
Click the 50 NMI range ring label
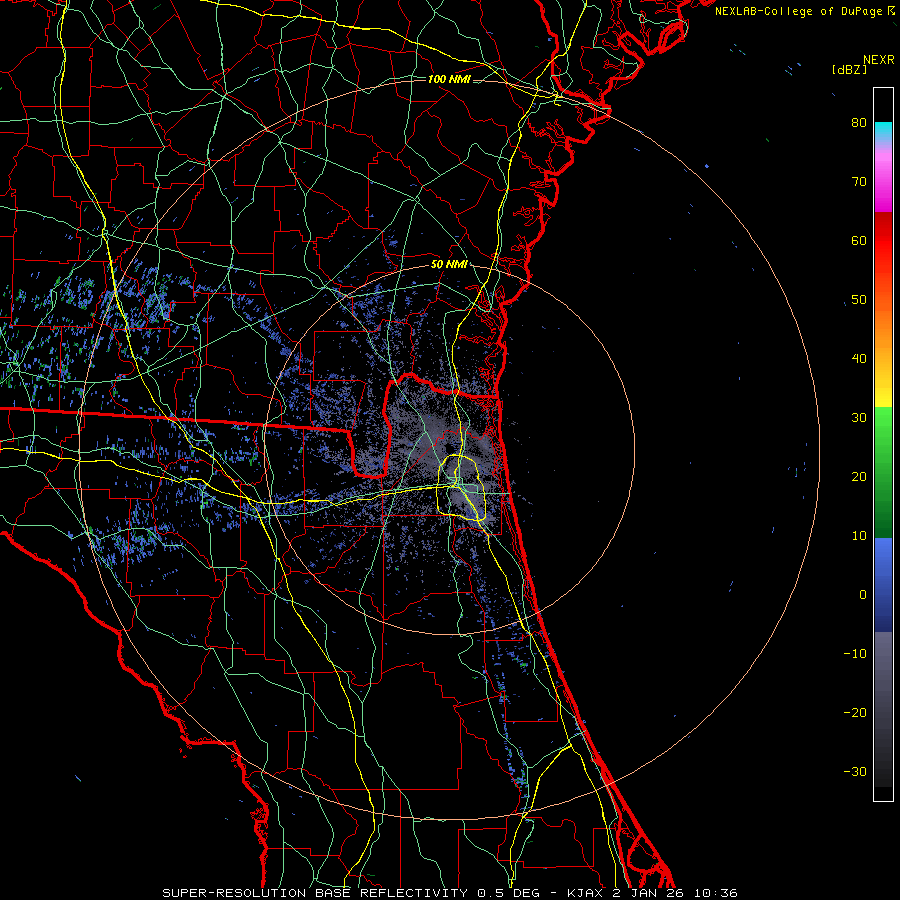coord(449,264)
